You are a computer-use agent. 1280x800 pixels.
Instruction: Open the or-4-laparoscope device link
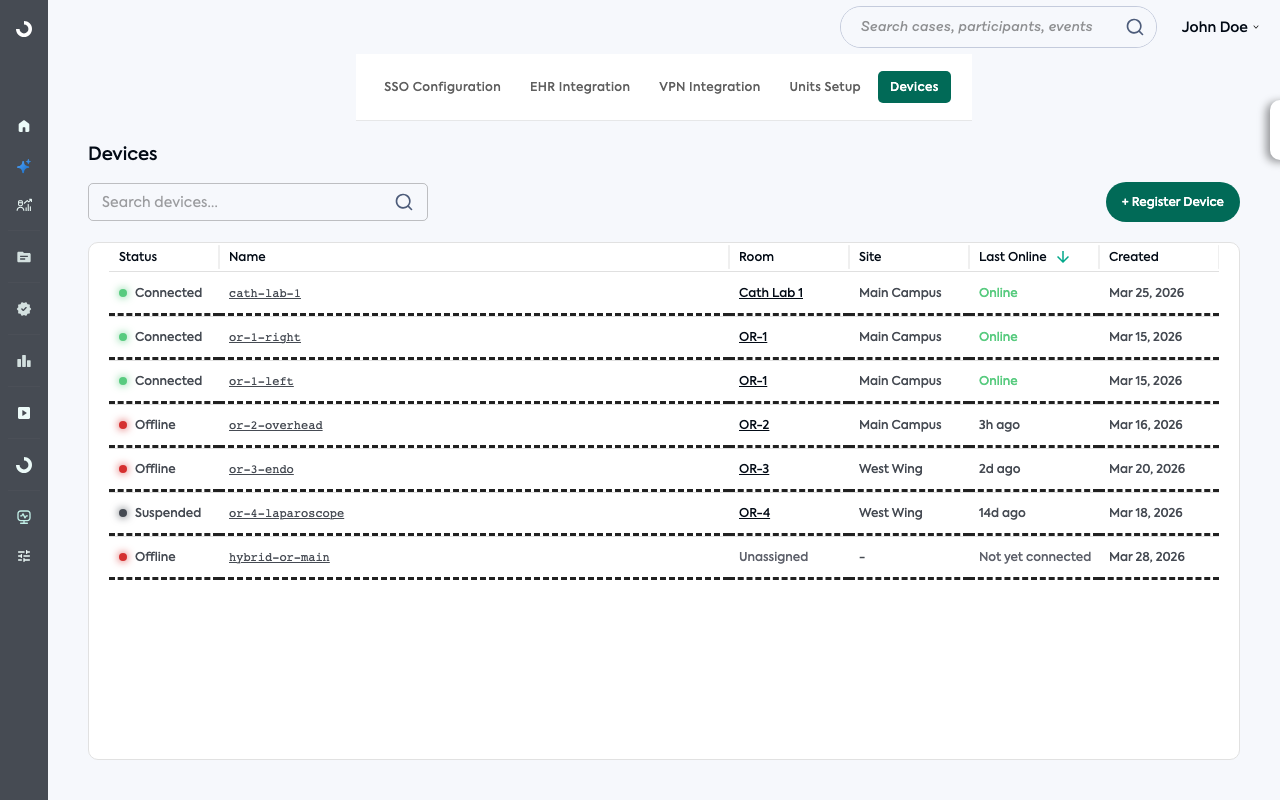pyautogui.click(x=286, y=513)
